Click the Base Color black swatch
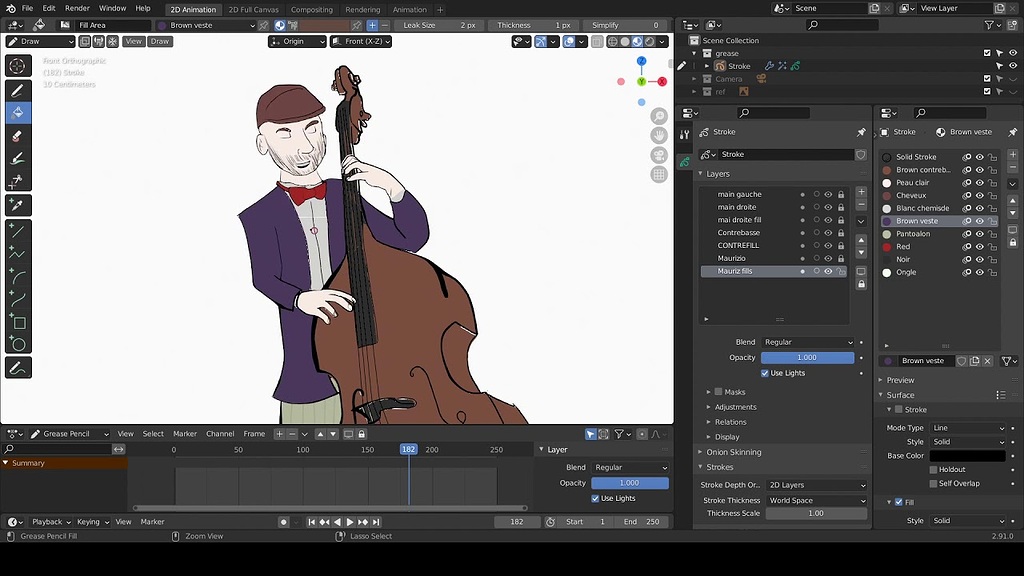 [x=968, y=456]
